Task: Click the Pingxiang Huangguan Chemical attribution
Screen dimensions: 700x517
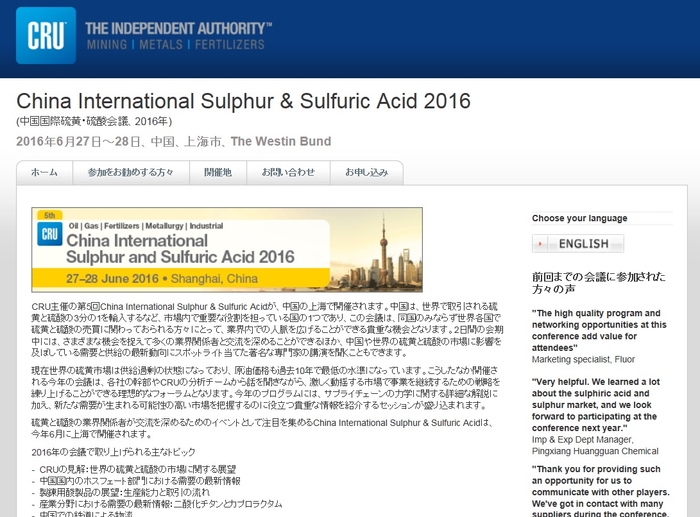Action: tap(595, 451)
